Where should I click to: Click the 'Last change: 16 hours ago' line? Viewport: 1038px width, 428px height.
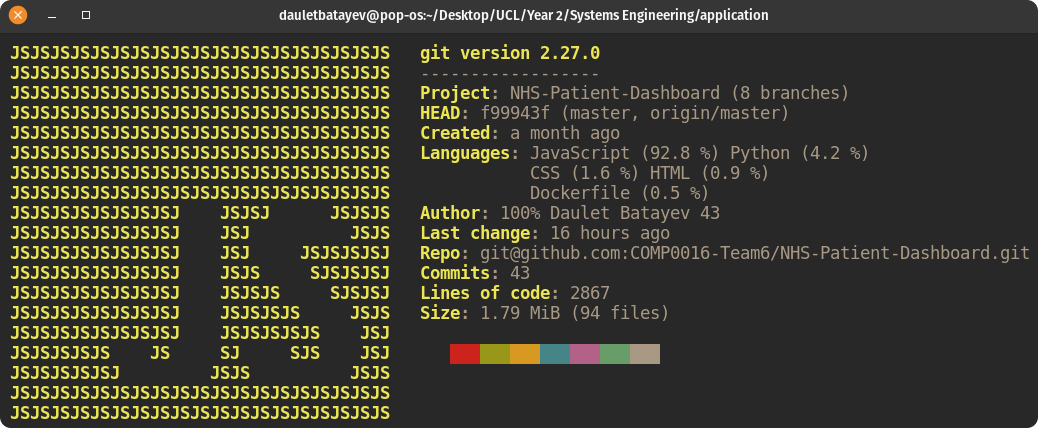545,233
